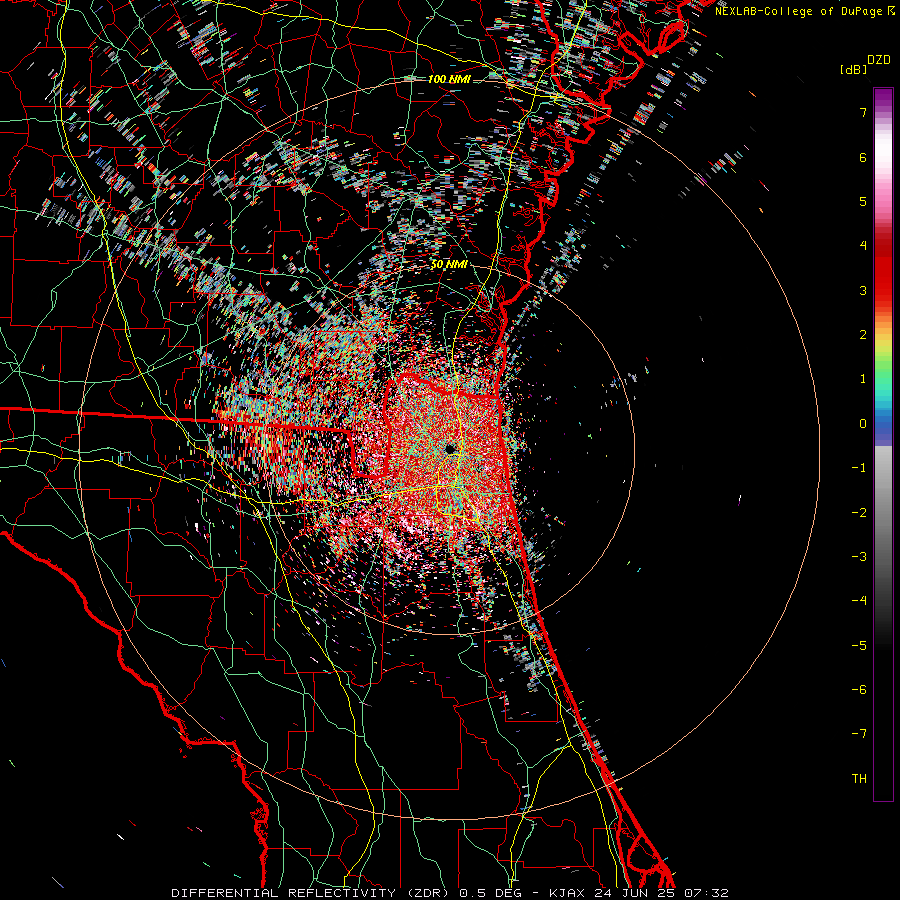Screen dimensions: 900x900
Task: Click the 6 dB label on color scale
Action: (x=863, y=157)
